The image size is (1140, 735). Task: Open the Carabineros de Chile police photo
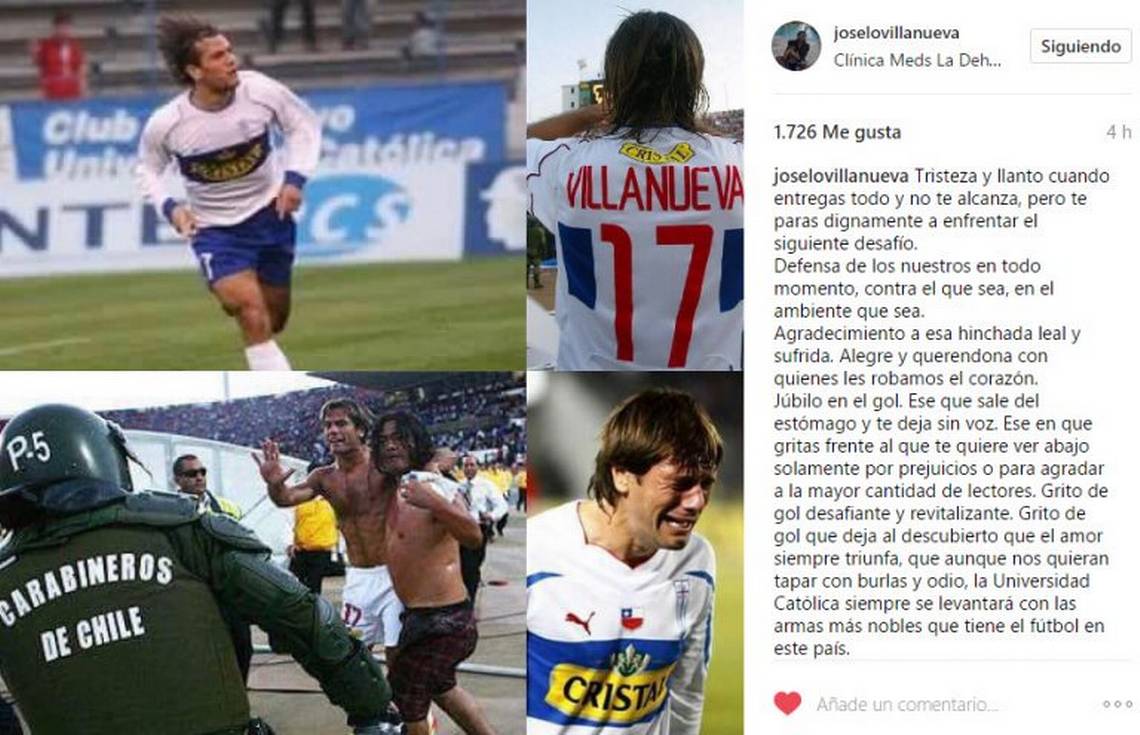coord(262,553)
